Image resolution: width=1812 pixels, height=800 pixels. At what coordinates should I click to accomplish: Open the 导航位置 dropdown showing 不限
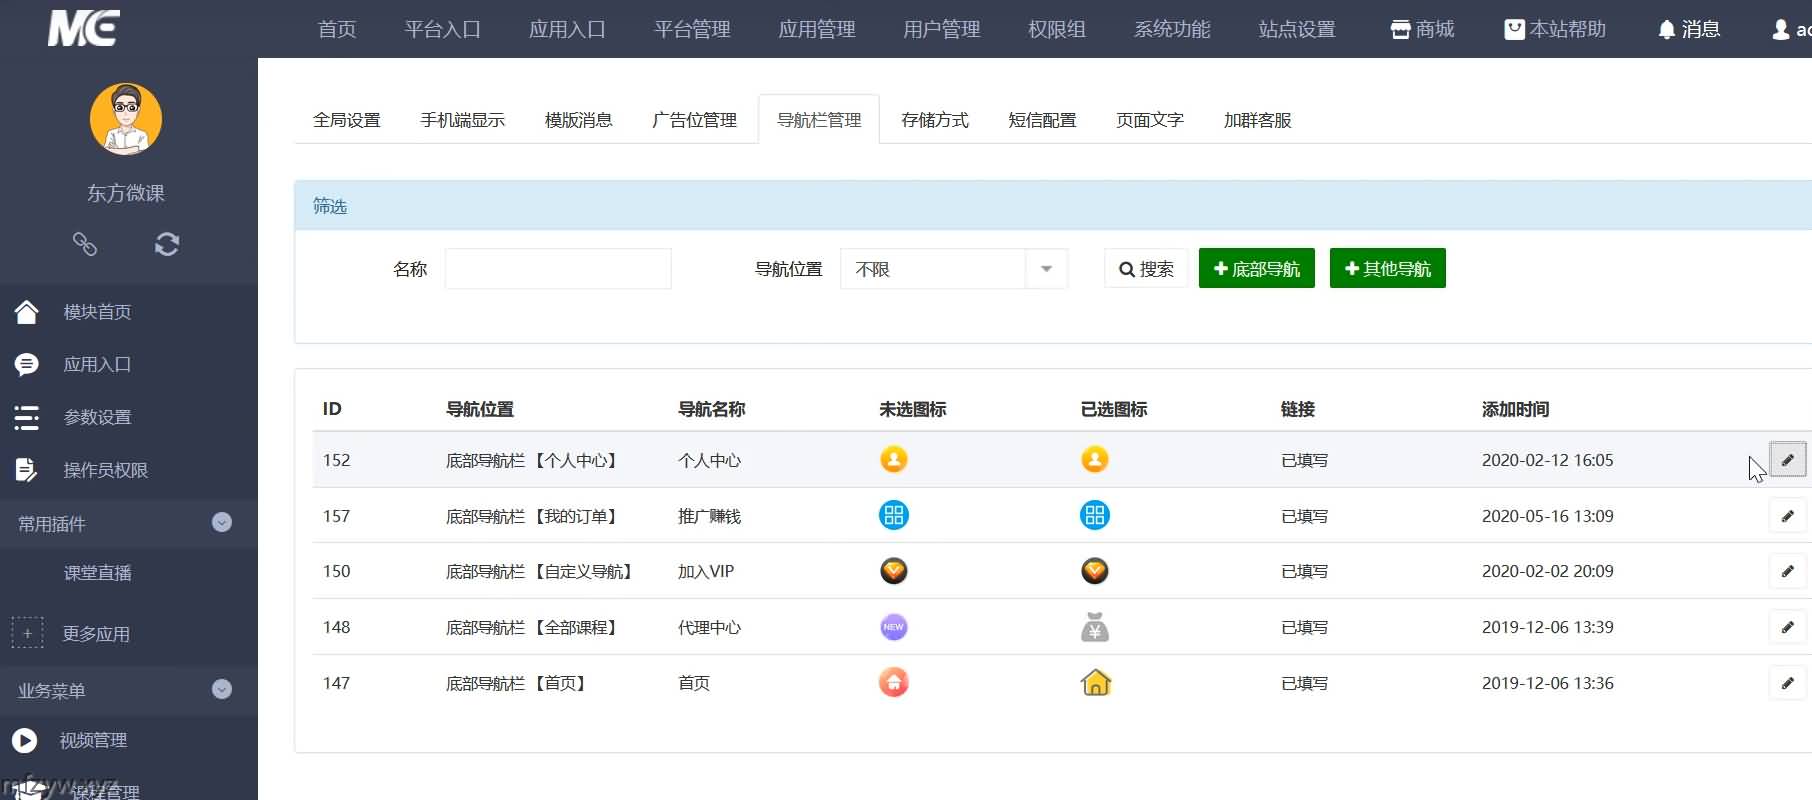click(x=954, y=269)
